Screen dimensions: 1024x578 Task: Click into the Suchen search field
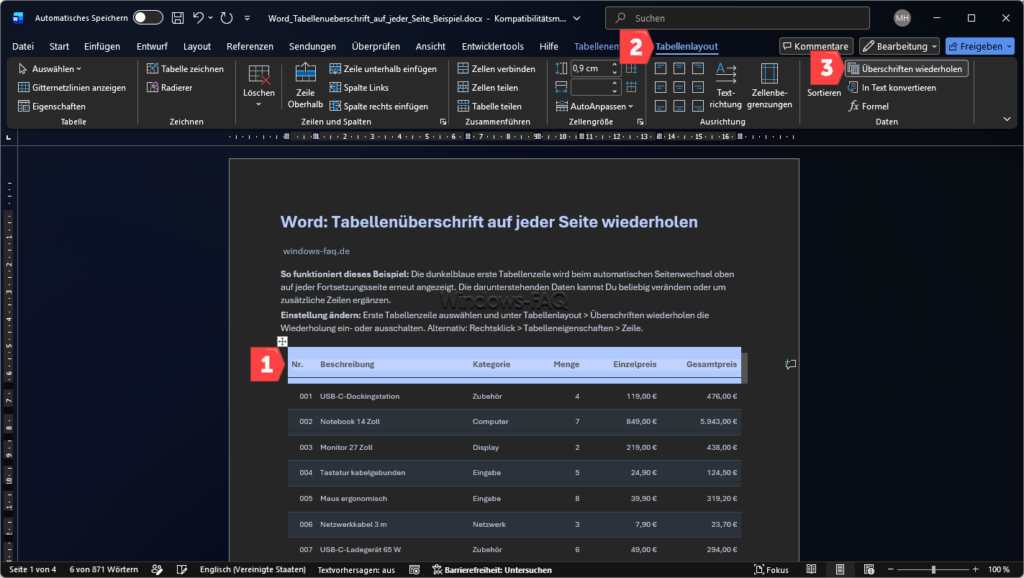coord(737,18)
